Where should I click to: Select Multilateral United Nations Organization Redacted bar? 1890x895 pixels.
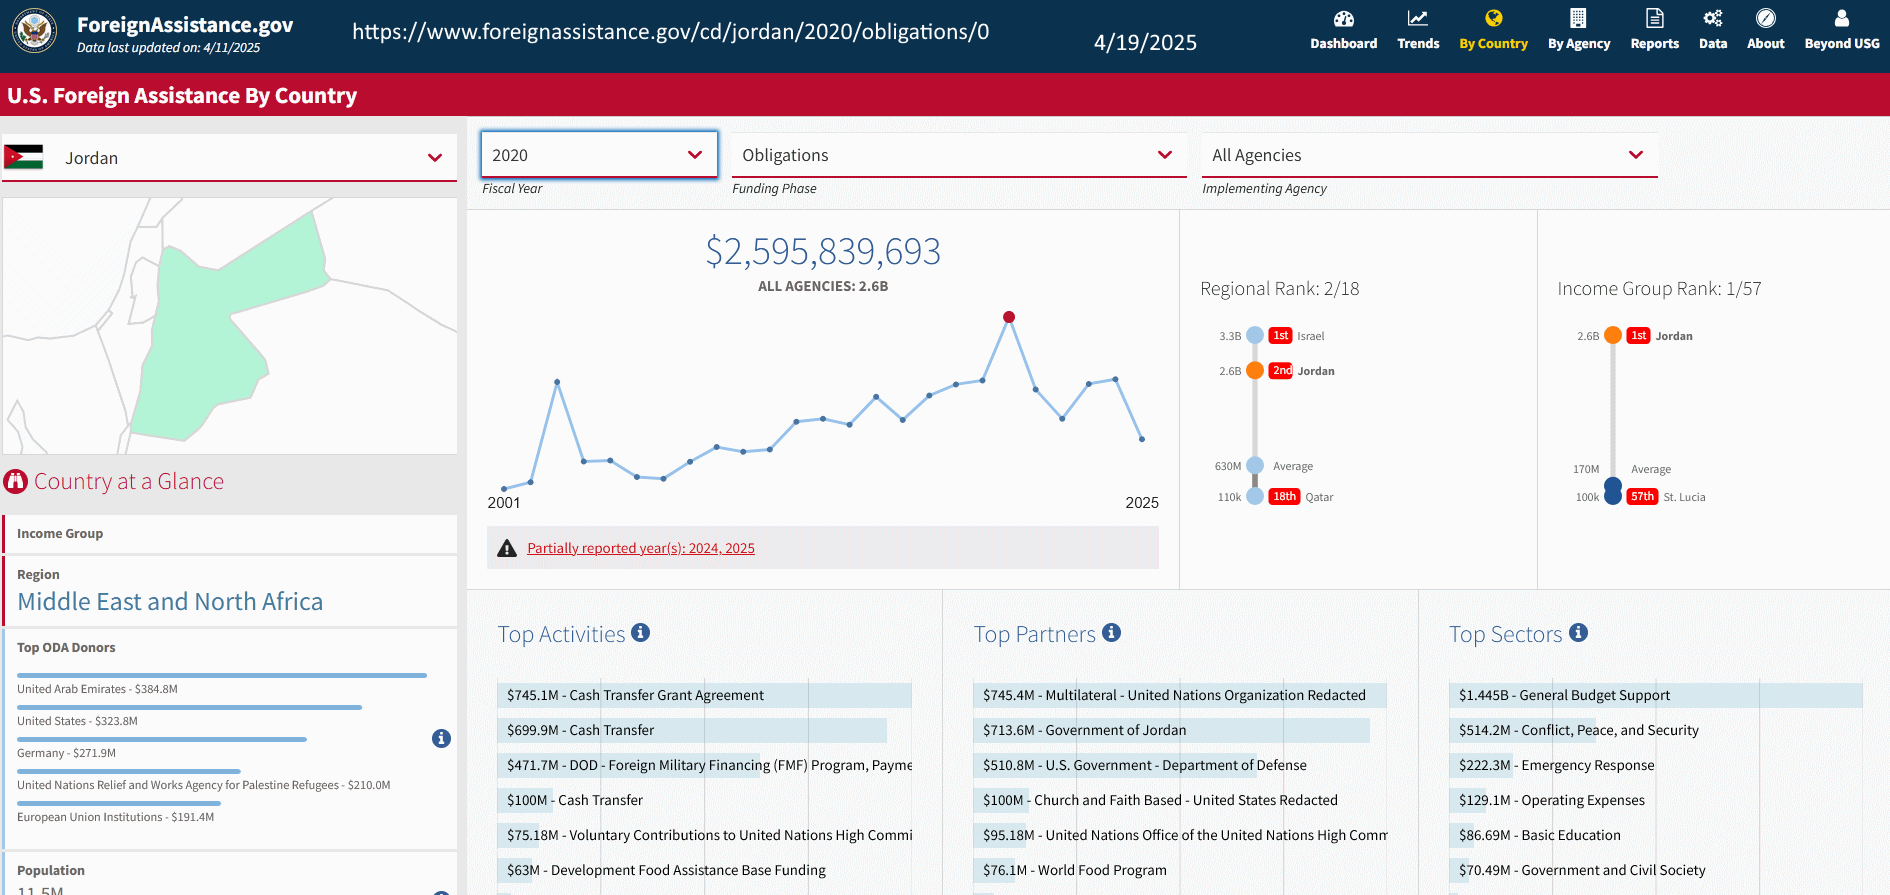(1180, 695)
